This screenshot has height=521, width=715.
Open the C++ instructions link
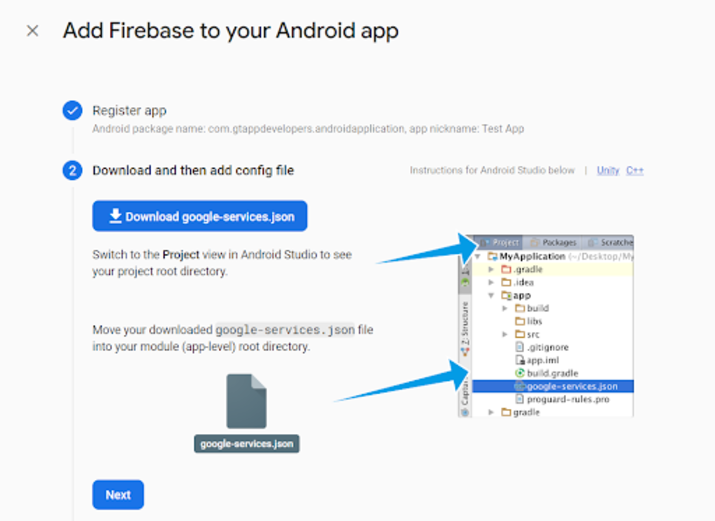[x=635, y=171]
